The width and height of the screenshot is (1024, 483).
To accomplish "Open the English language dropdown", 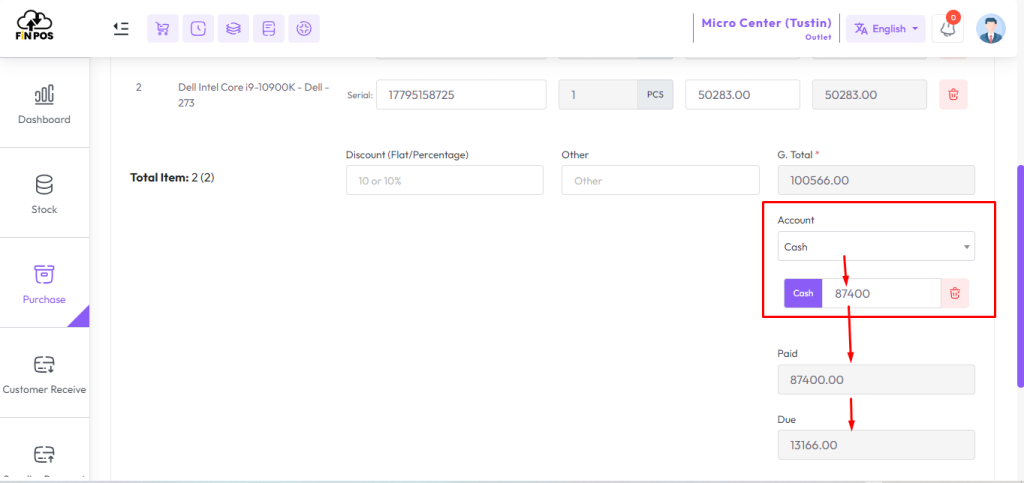I will tap(886, 29).
